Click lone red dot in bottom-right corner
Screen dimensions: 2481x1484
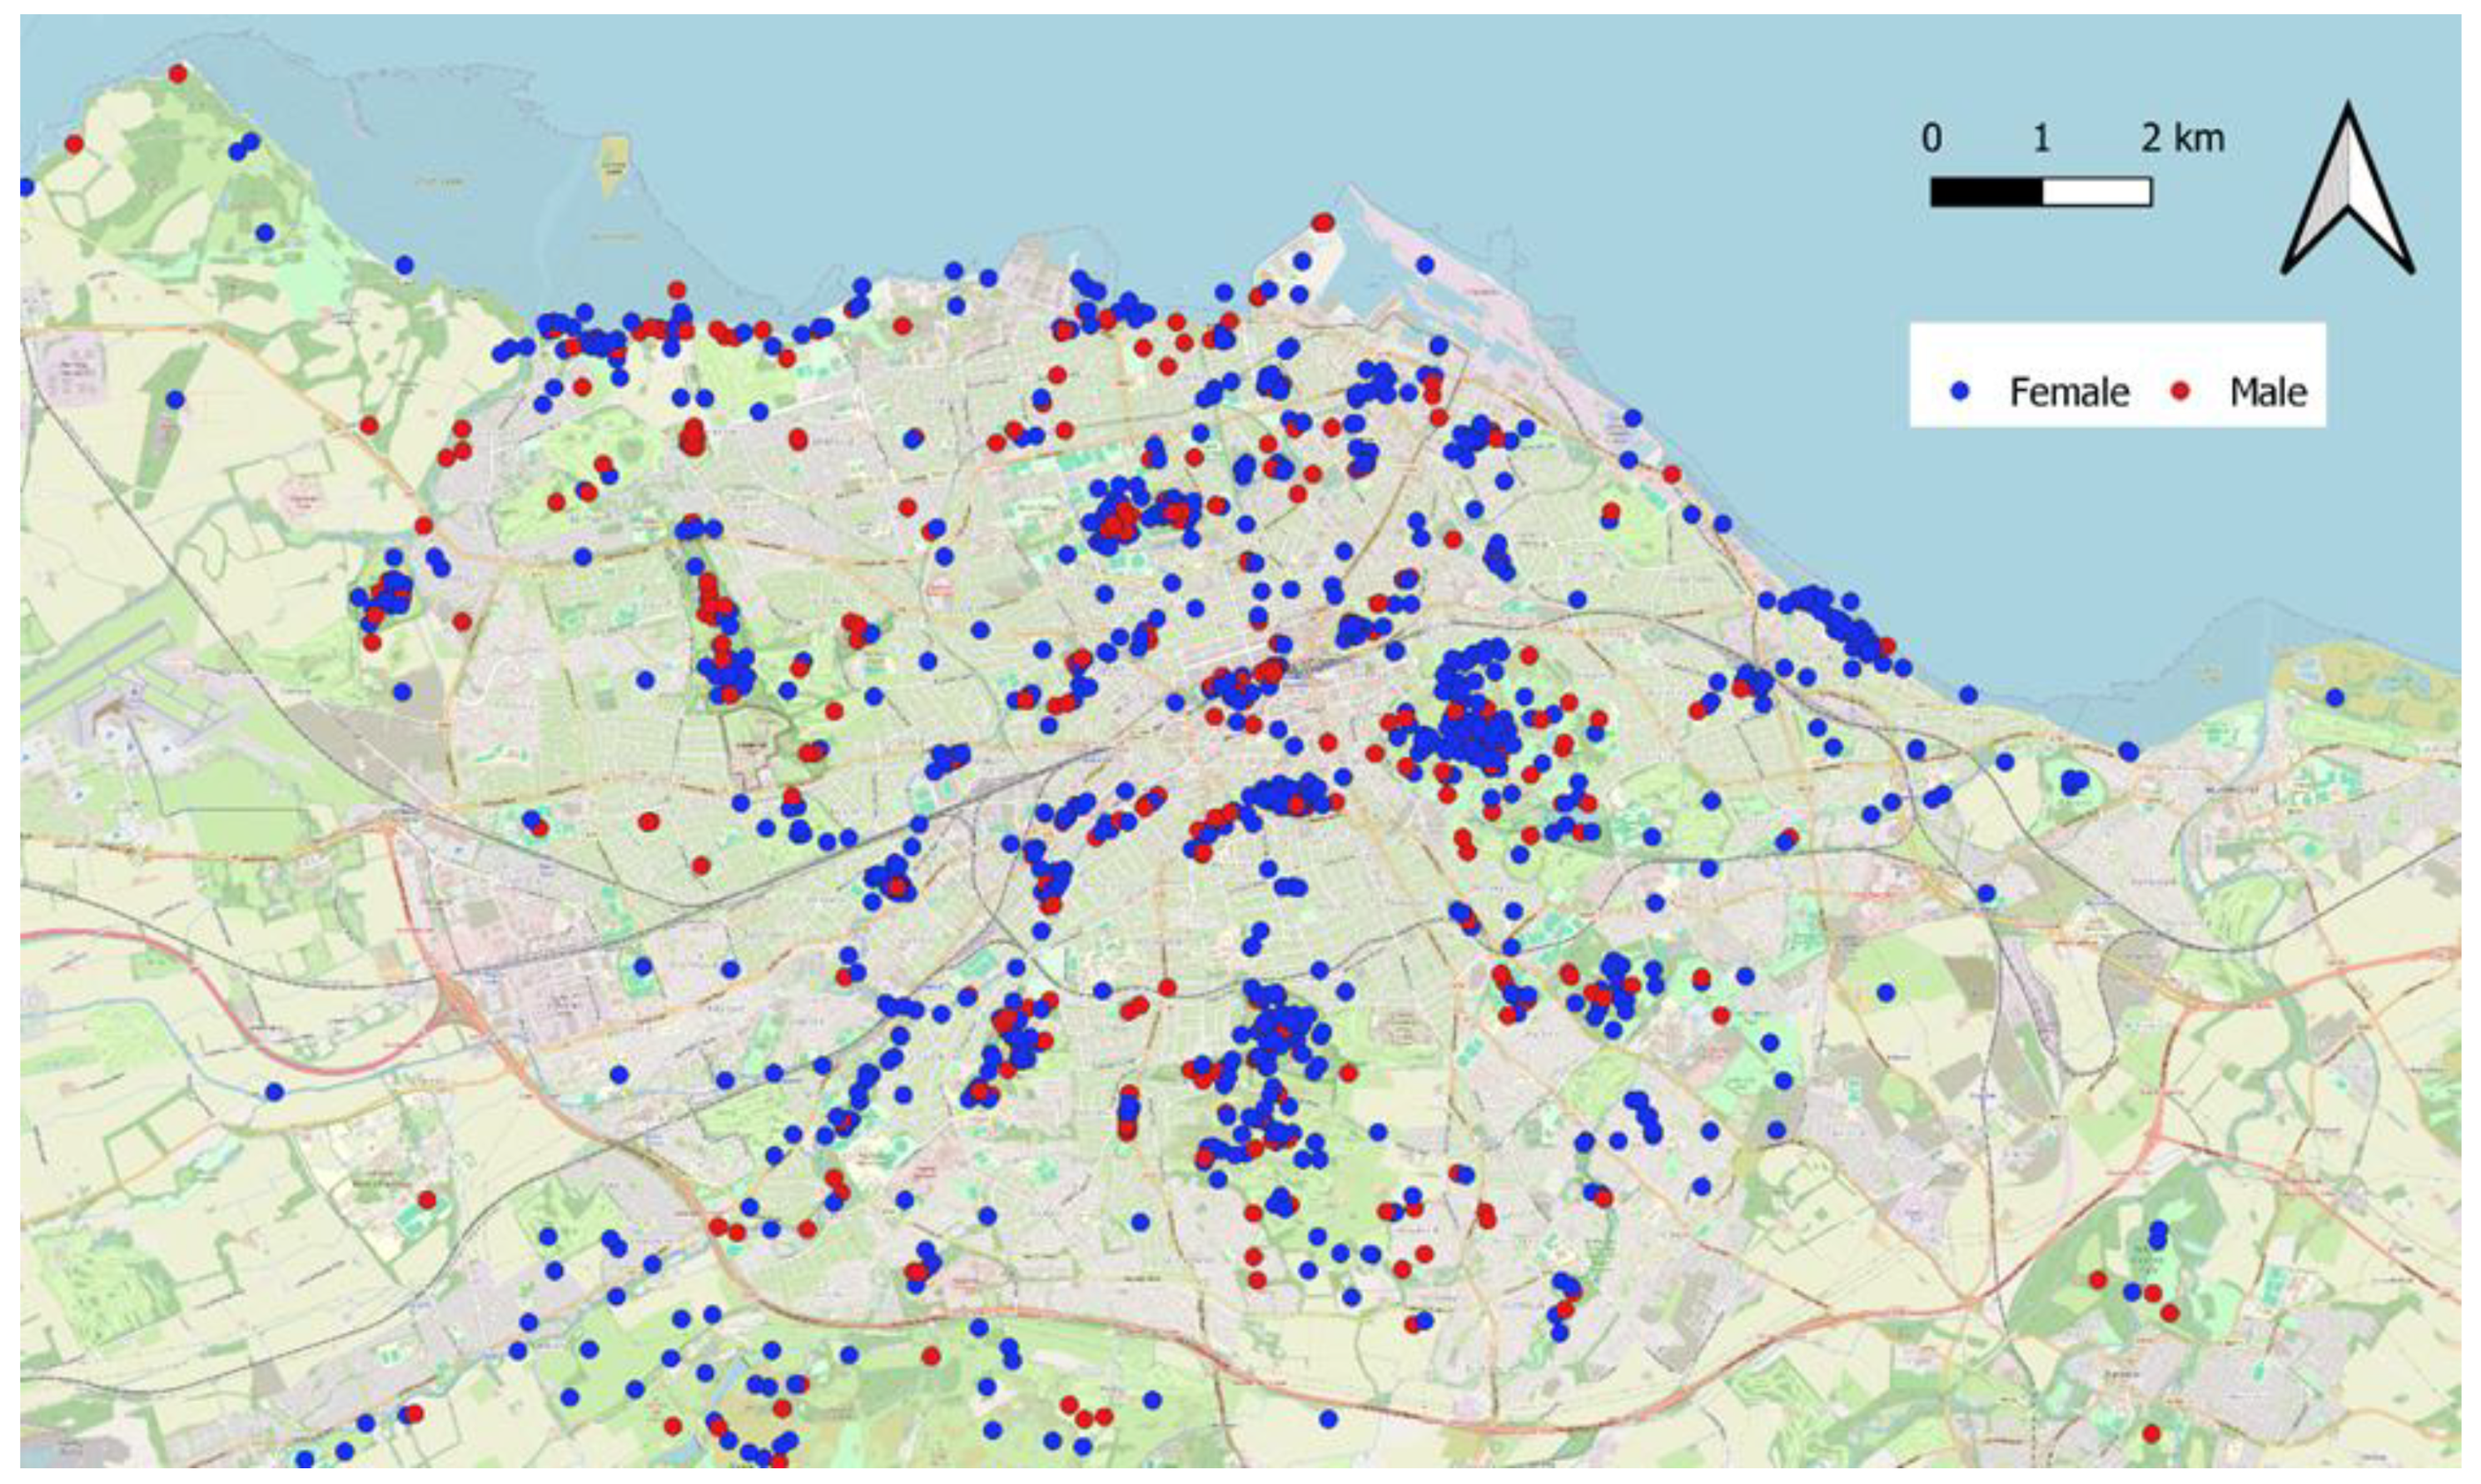[2152, 1434]
